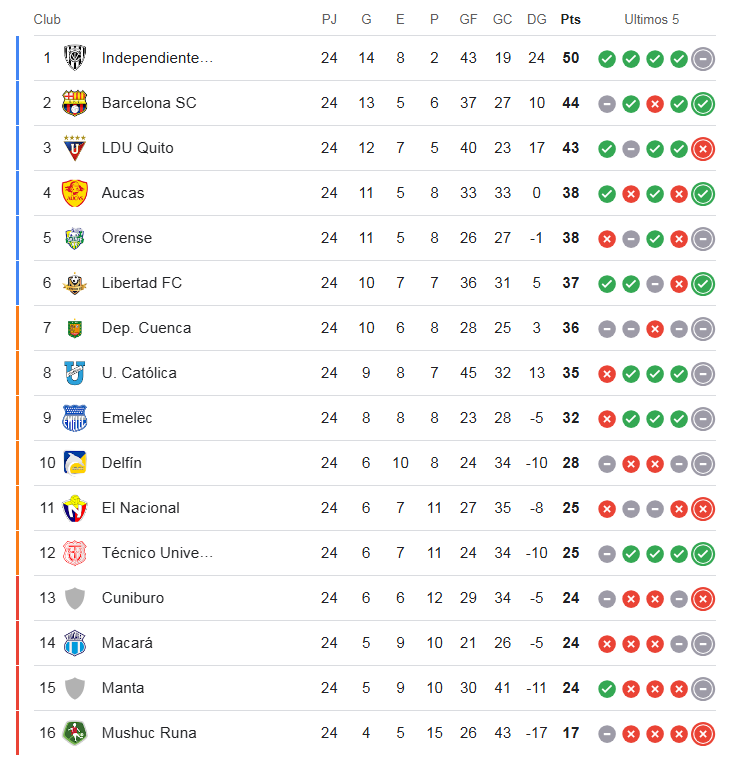Open the Libertad FC team link
Image resolution: width=734 pixels, height=768 pixels.
[x=142, y=283]
